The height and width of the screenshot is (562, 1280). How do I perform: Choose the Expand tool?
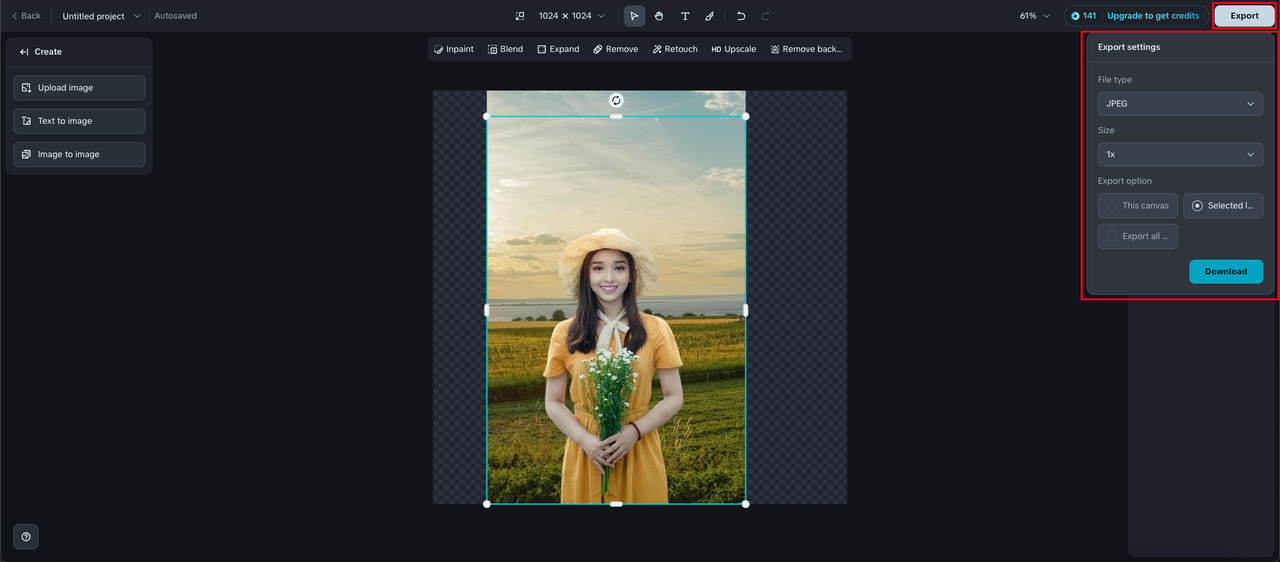pos(558,49)
